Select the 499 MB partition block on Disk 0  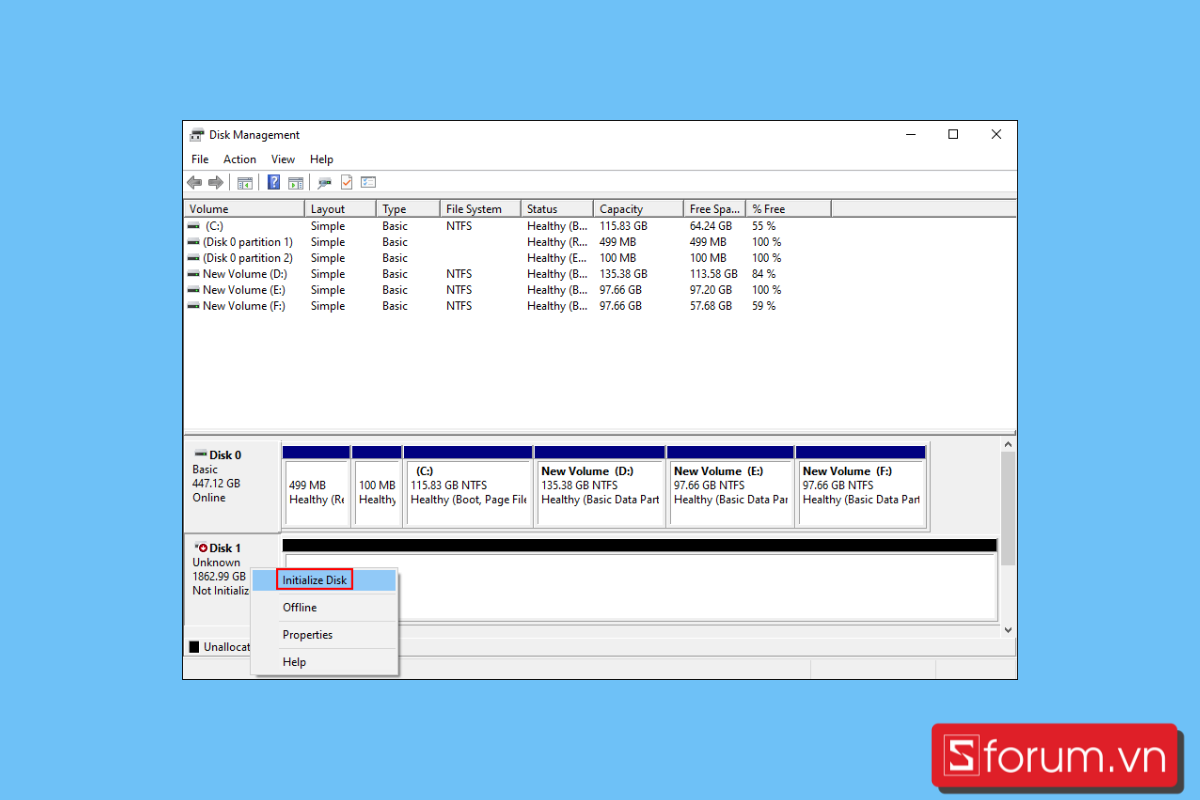click(x=316, y=486)
